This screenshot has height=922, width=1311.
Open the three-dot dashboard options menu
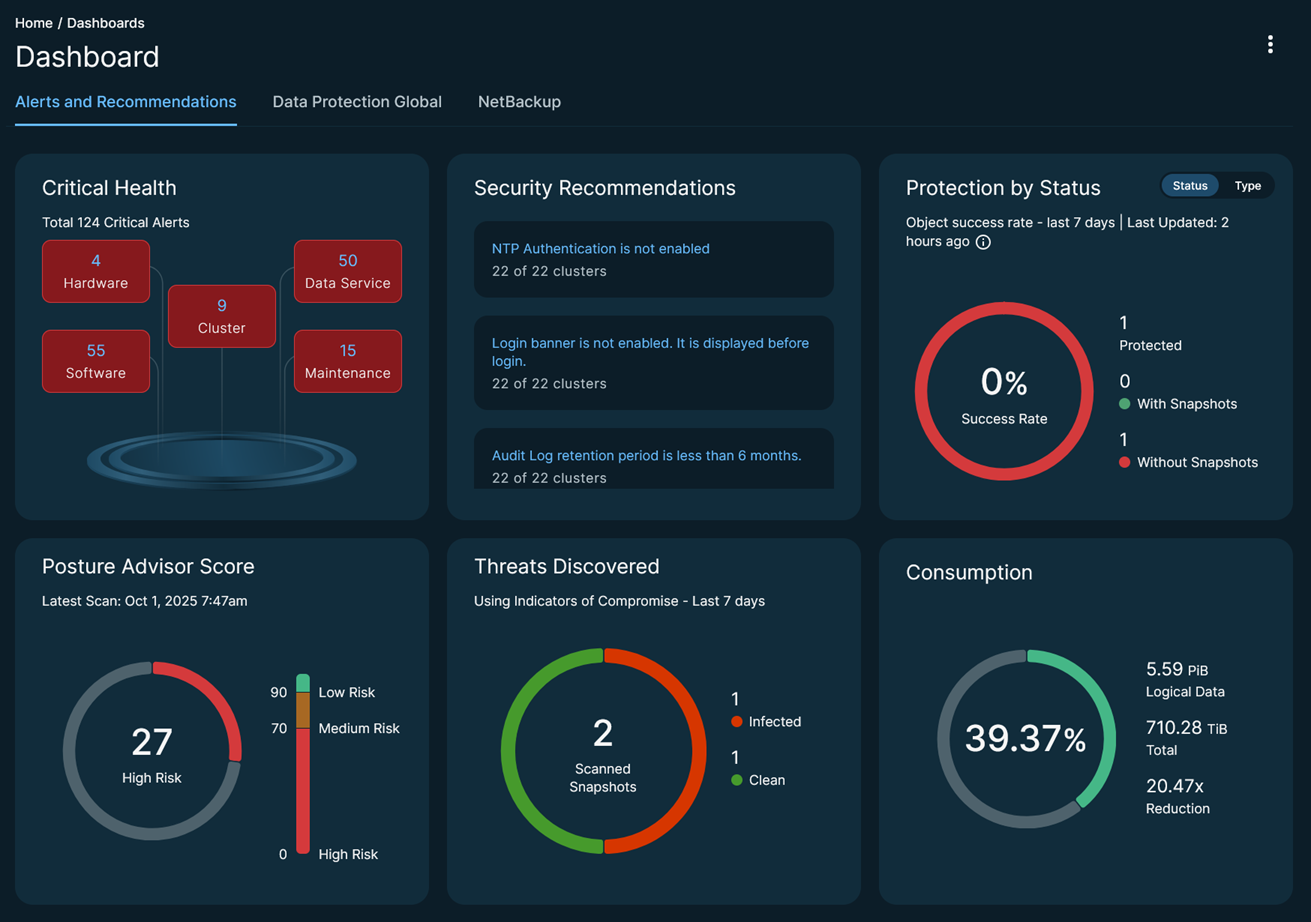(x=1270, y=45)
